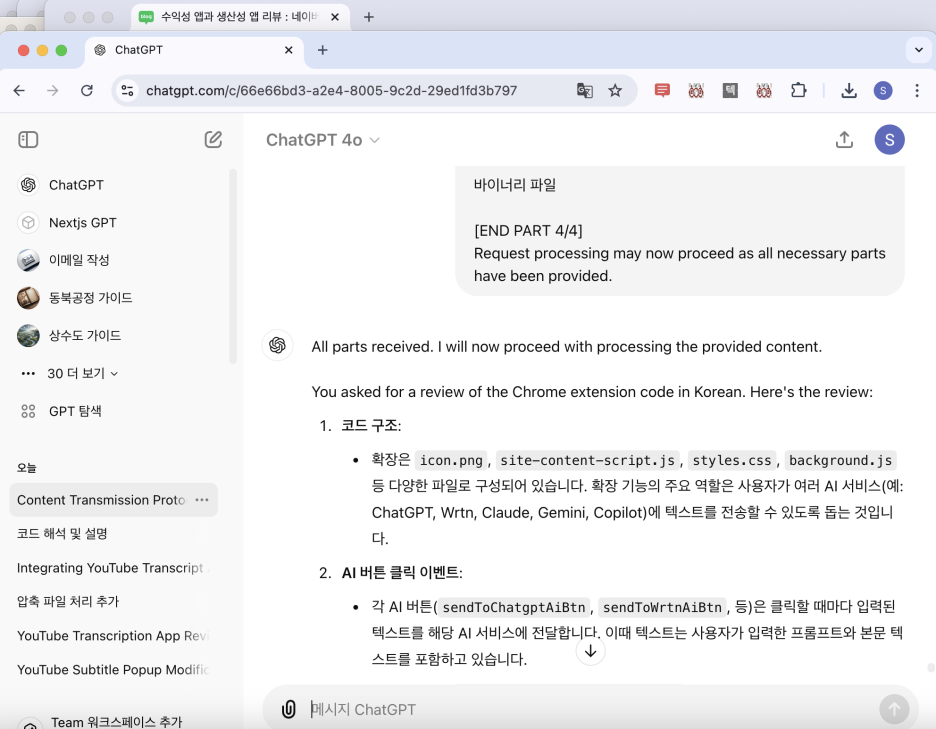Image resolution: width=936 pixels, height=729 pixels.
Task: Click the ChatGPT assistant avatar icon
Action: 277,345
